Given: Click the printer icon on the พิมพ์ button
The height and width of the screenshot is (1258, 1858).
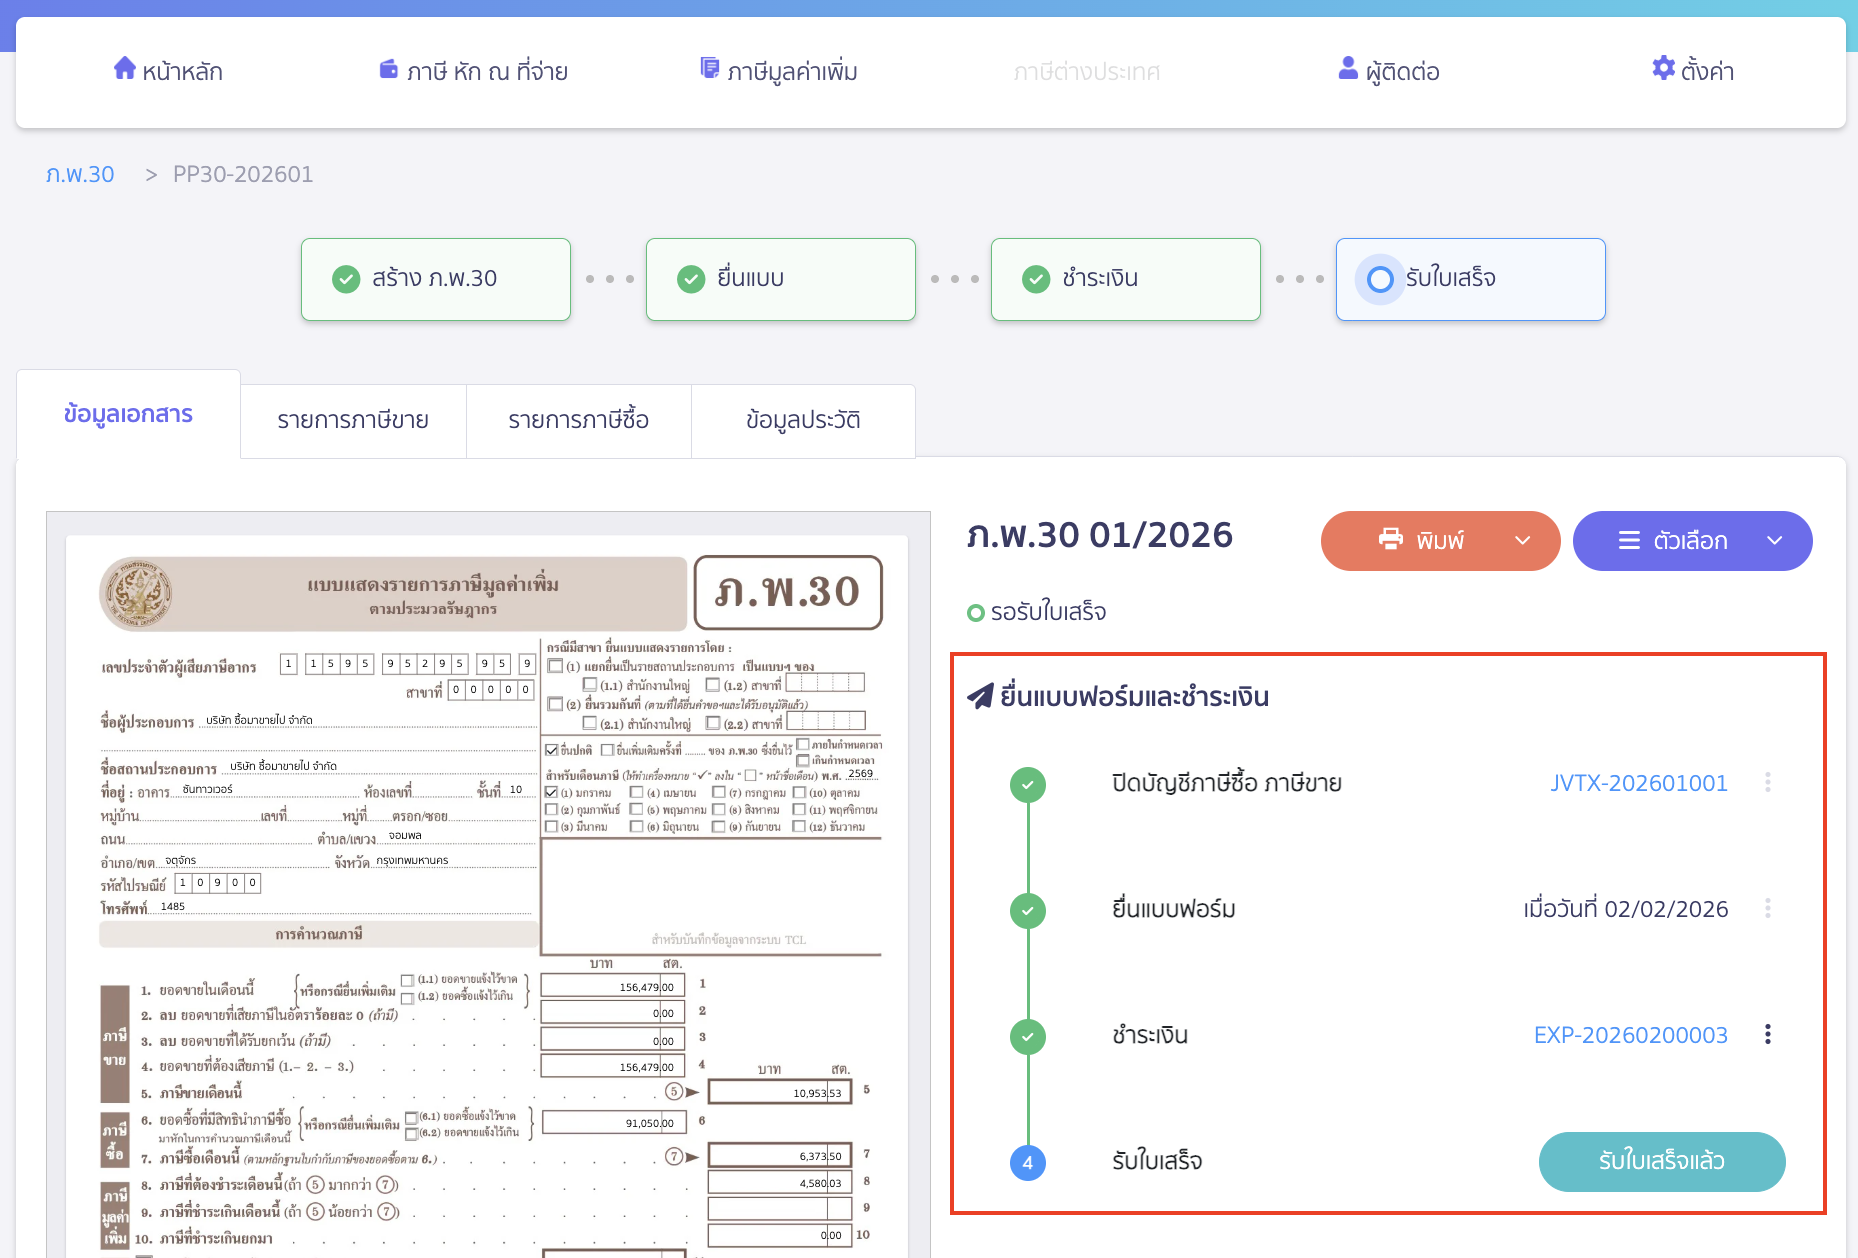Looking at the screenshot, I should pos(1390,540).
